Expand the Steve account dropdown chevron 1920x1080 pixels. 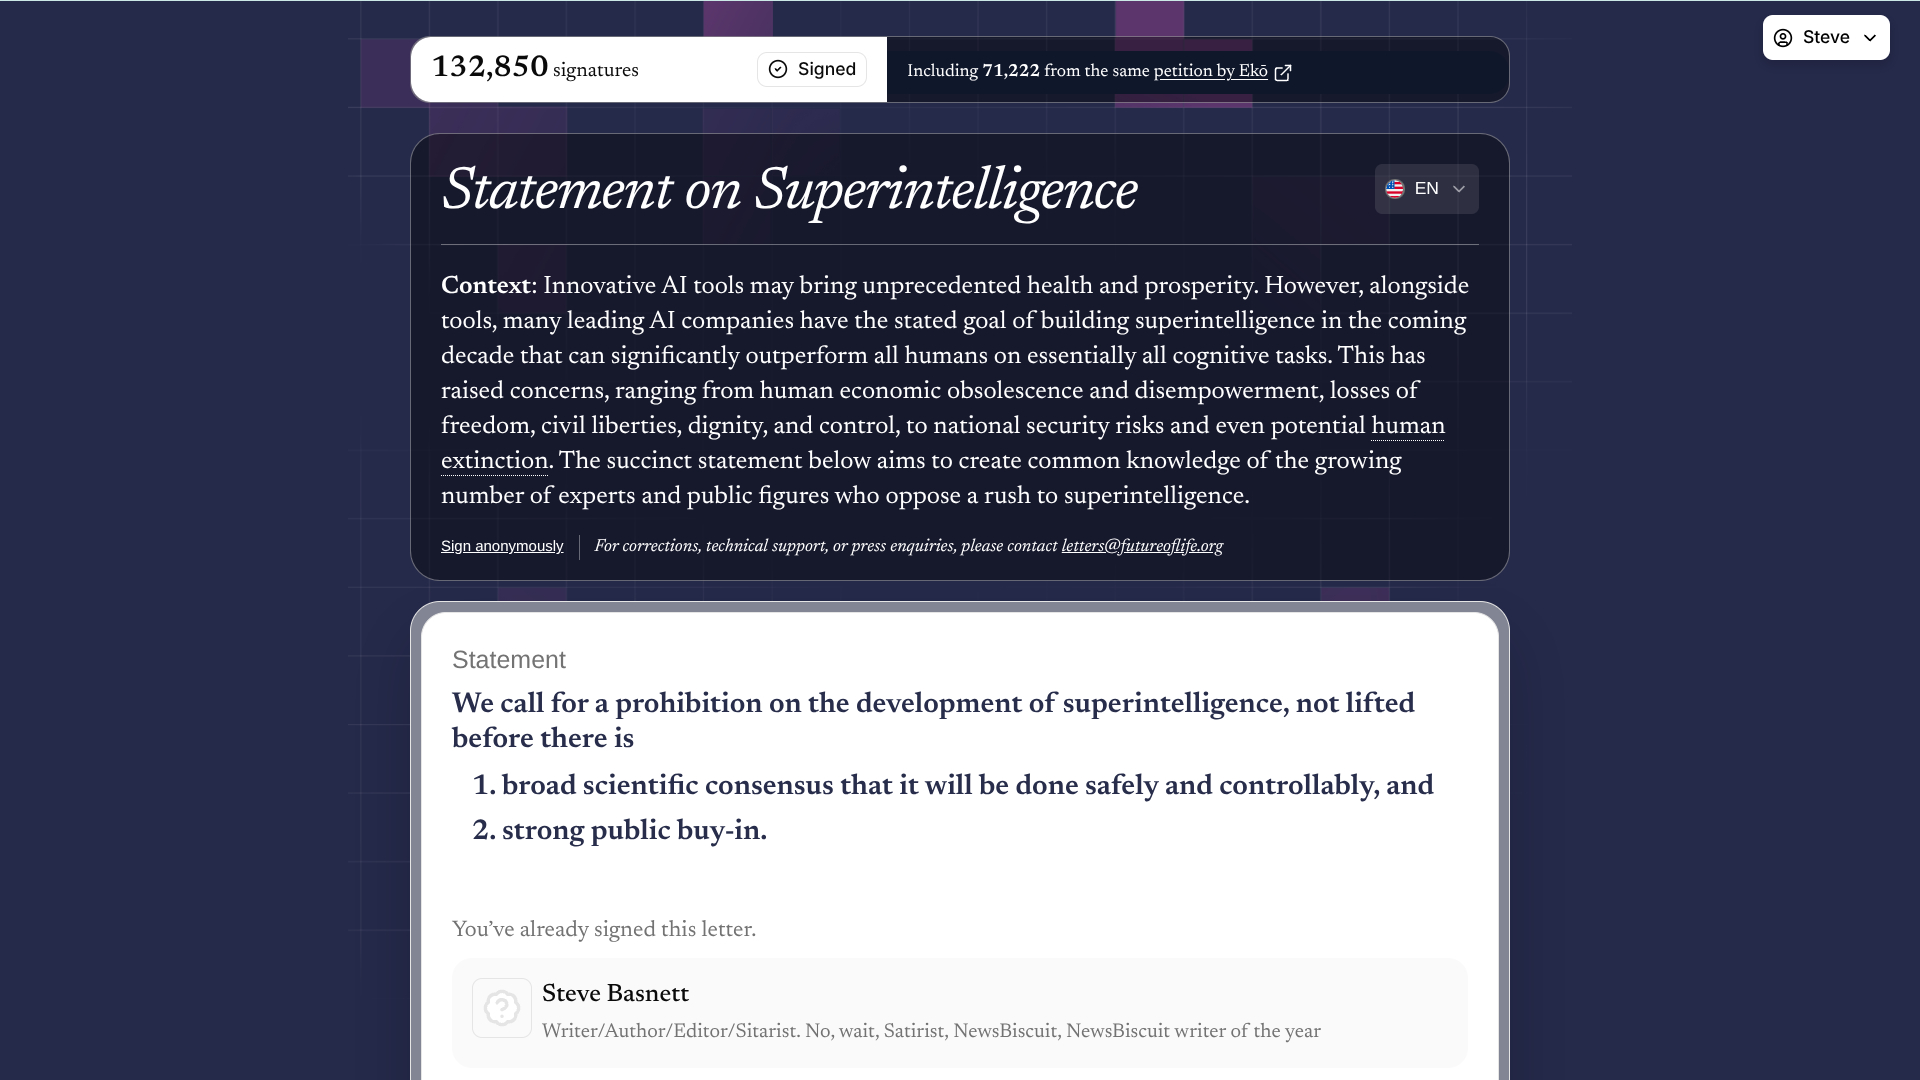click(x=1870, y=38)
